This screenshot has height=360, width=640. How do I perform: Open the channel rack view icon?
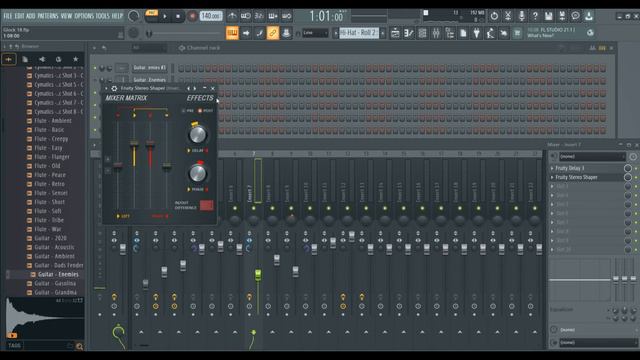point(422,33)
